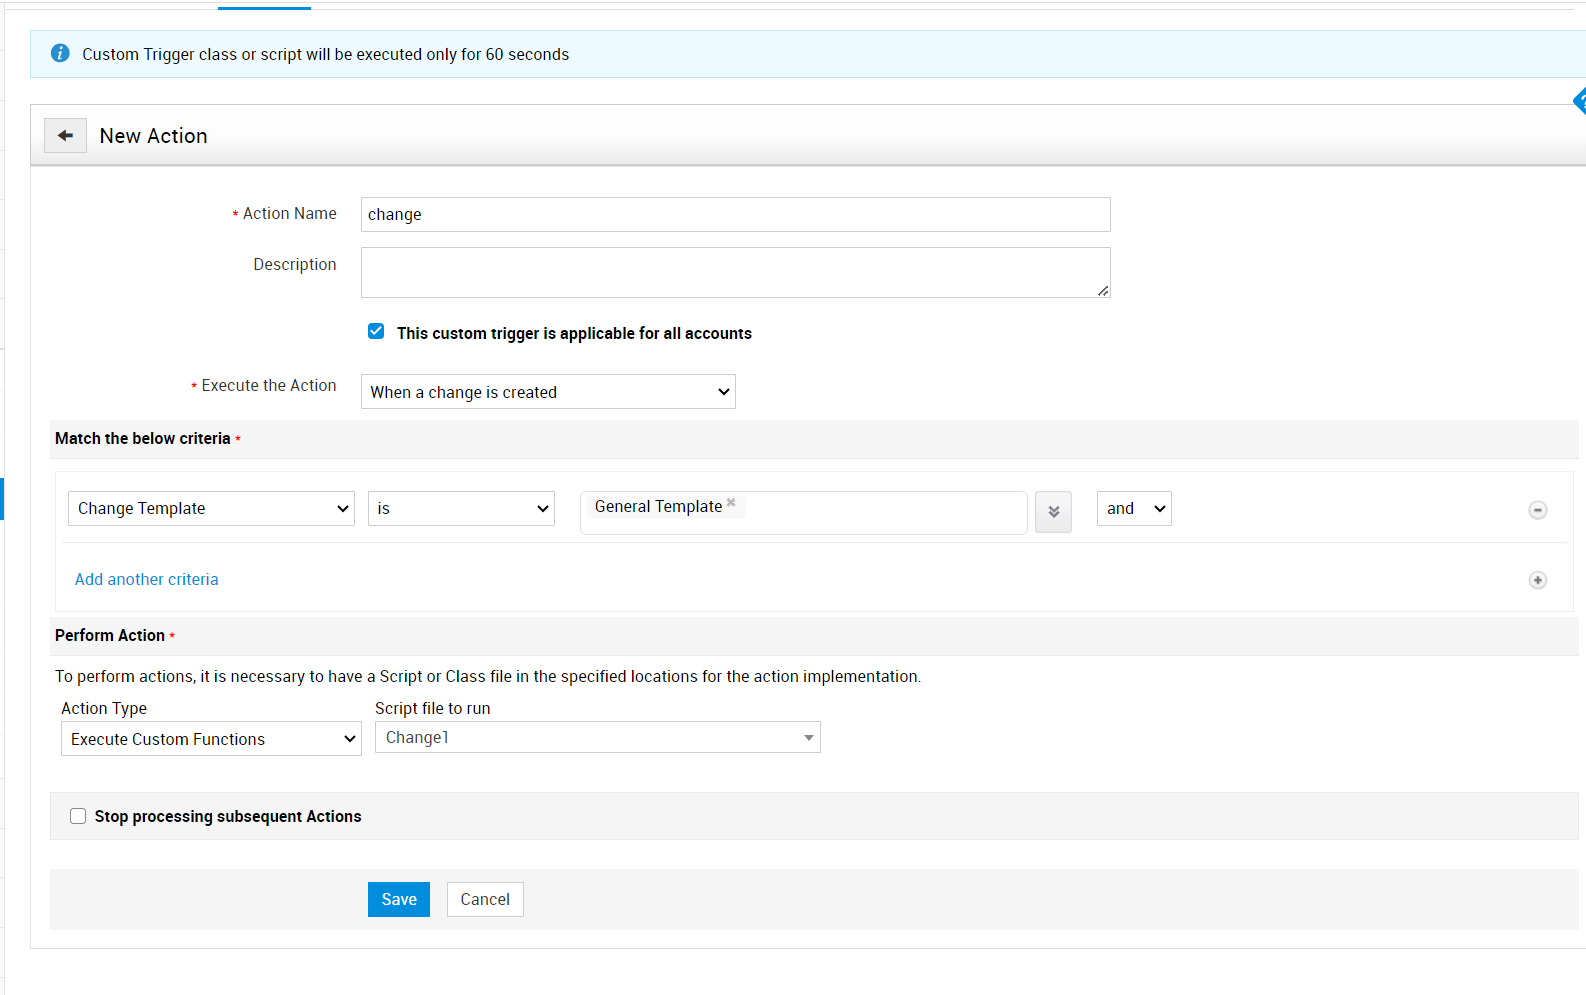Open the Execute the Action dropdown
1586x995 pixels.
548,392
